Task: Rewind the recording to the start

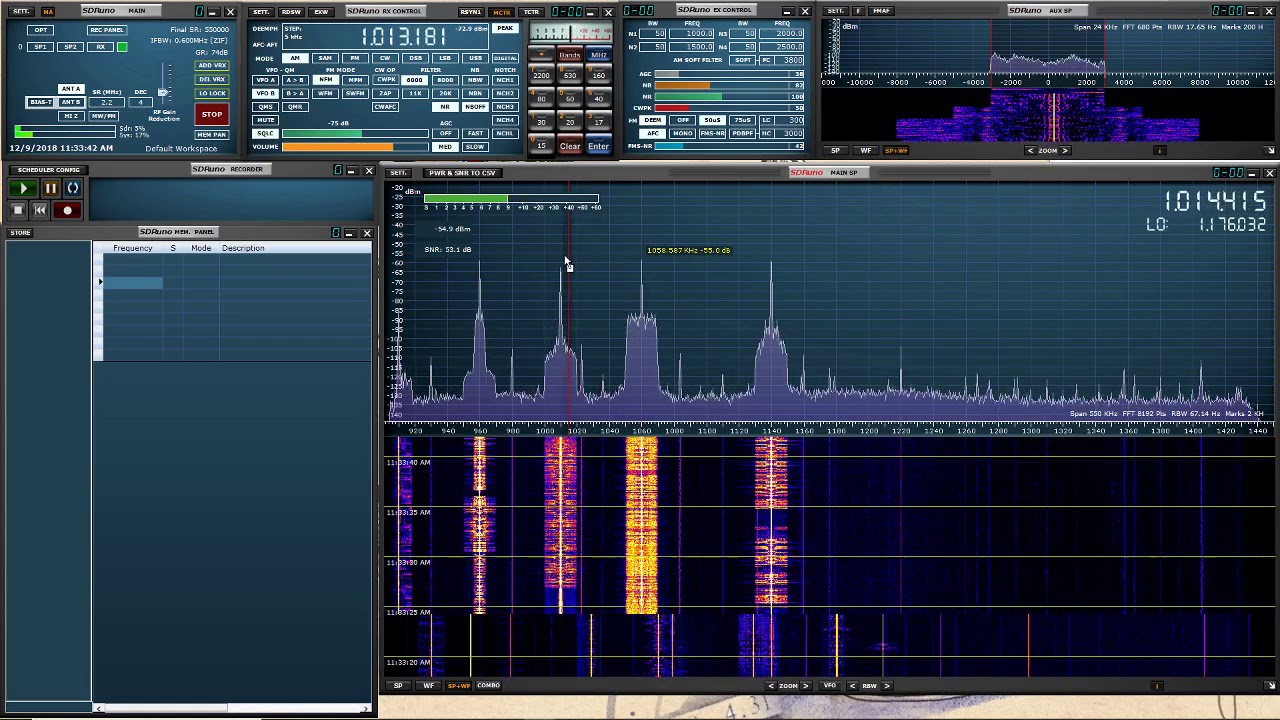Action: (x=40, y=210)
